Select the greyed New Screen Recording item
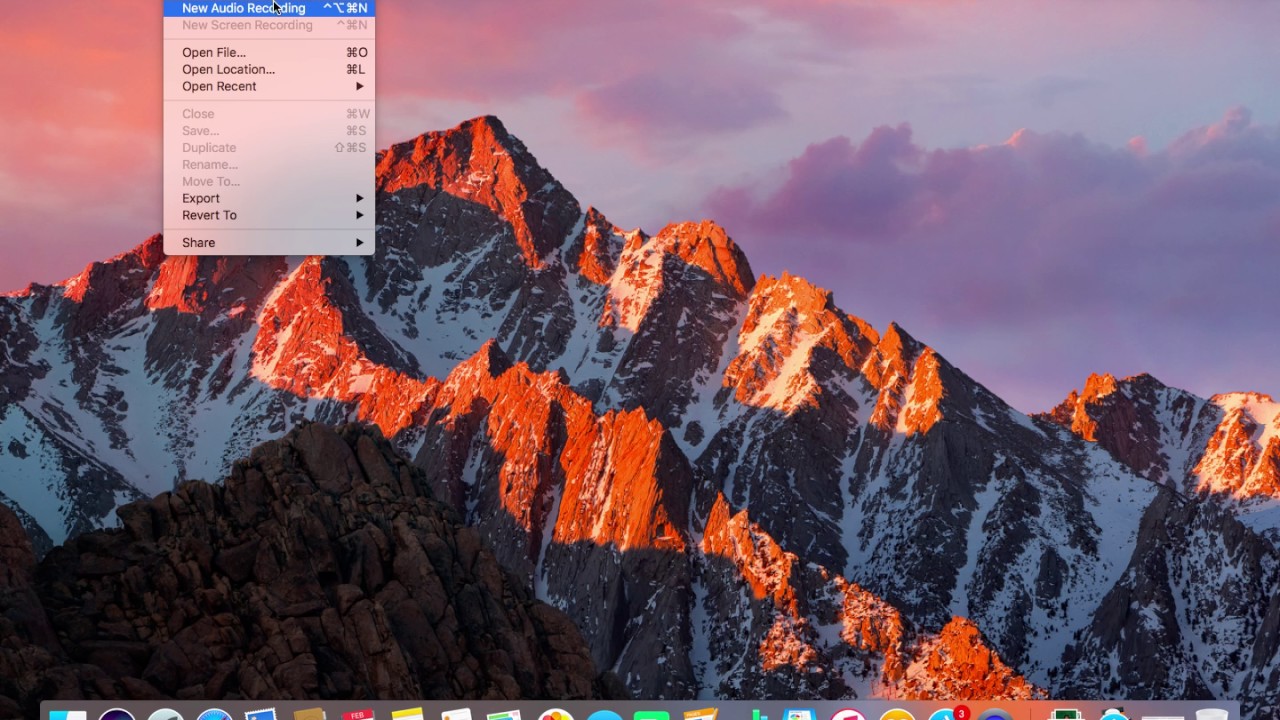The width and height of the screenshot is (1280, 720). pos(269,25)
